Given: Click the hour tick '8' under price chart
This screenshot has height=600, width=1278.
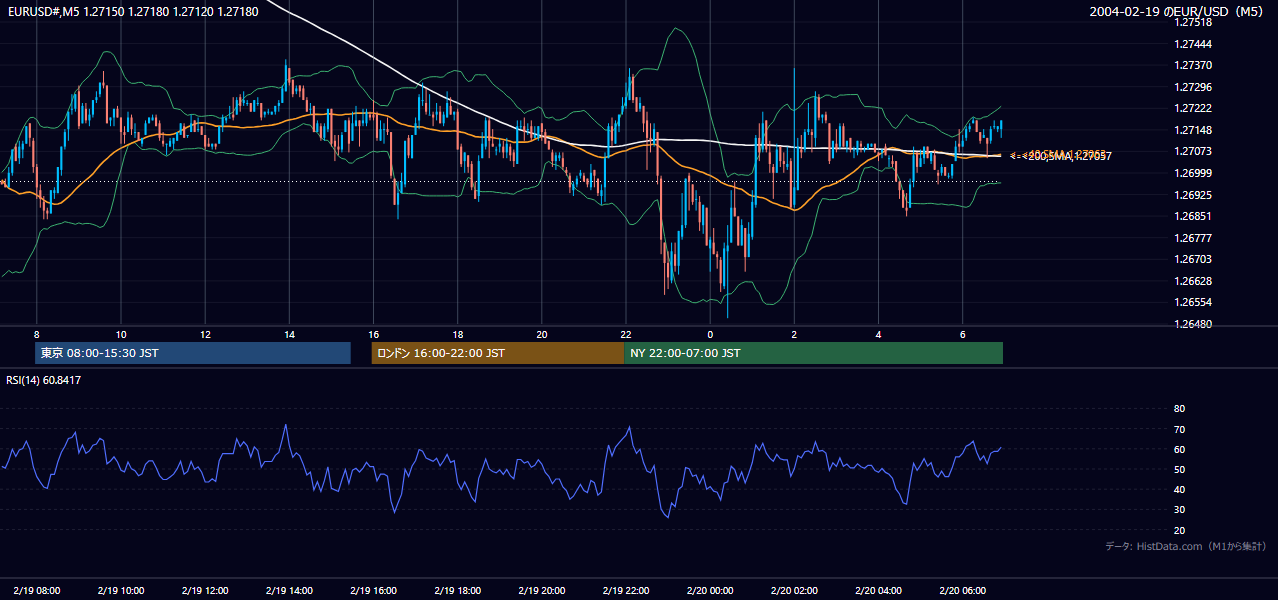Looking at the screenshot, I should pos(36,334).
